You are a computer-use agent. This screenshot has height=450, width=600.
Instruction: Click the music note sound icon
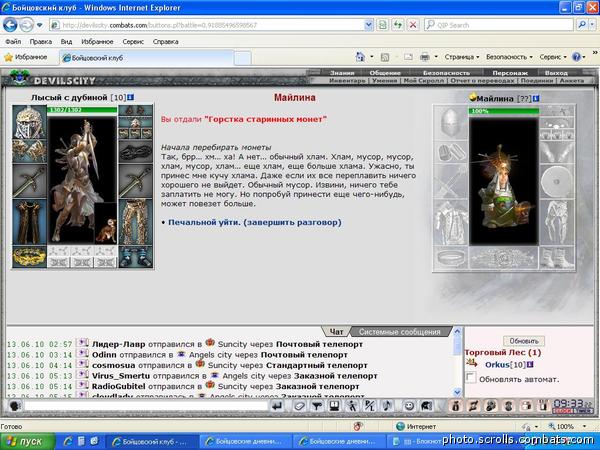click(x=387, y=406)
